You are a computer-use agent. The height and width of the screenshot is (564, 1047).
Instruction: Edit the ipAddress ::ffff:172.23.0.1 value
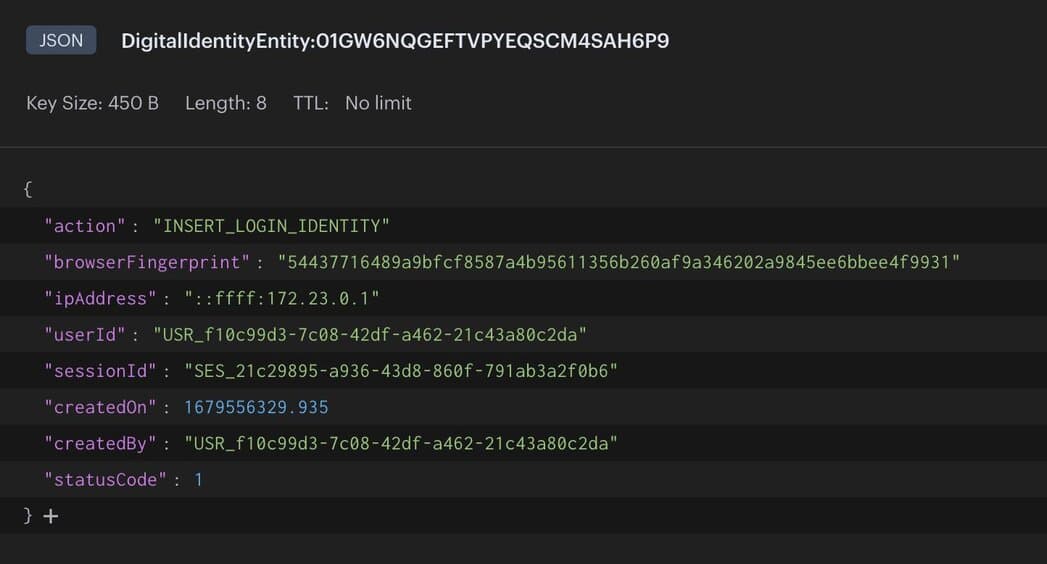pyautogui.click(x=282, y=298)
